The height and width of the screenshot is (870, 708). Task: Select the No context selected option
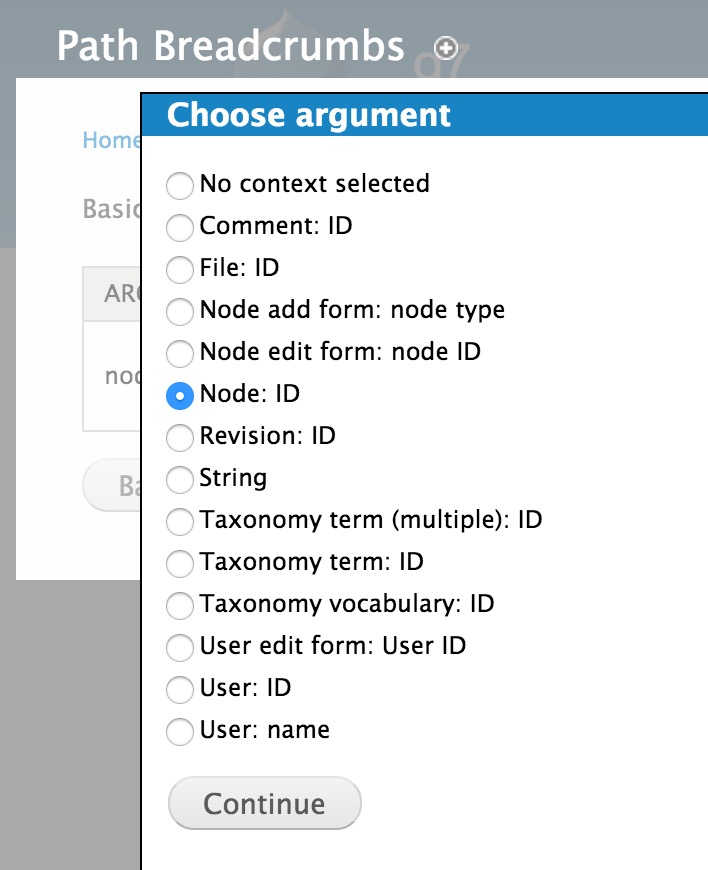[180, 186]
